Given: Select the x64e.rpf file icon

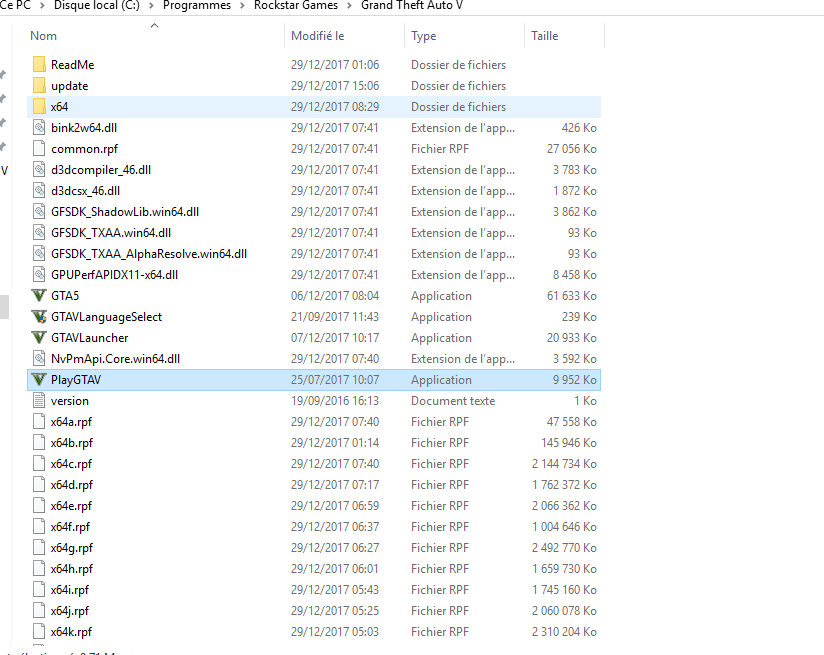Looking at the screenshot, I should point(39,506).
